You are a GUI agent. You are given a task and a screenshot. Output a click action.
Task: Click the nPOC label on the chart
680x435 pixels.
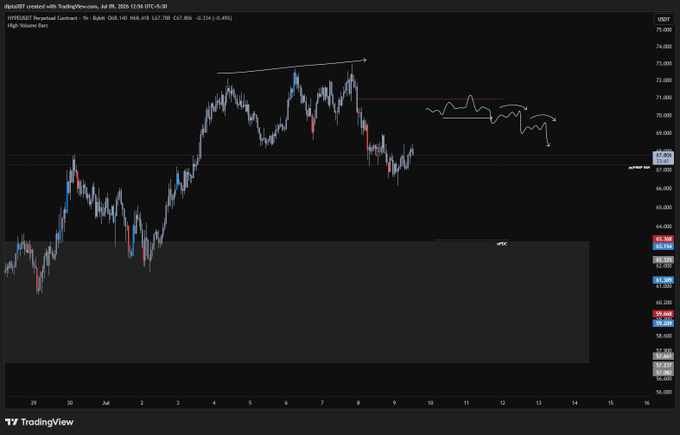pos(502,244)
